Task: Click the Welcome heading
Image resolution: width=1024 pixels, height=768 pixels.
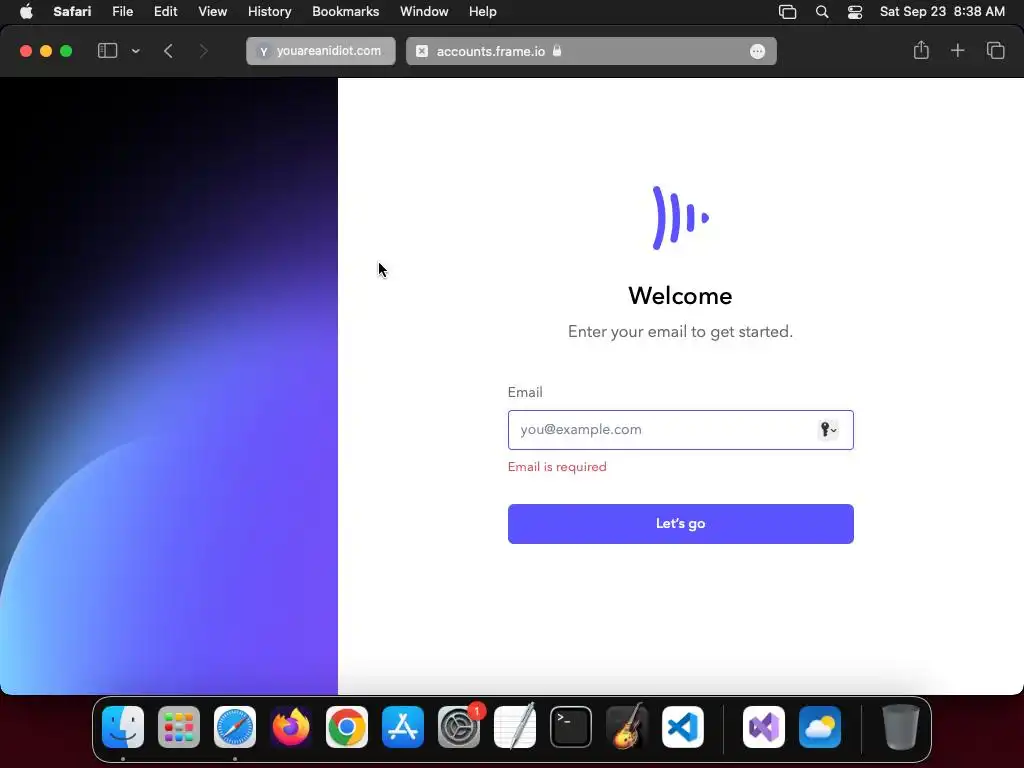Action: click(680, 296)
